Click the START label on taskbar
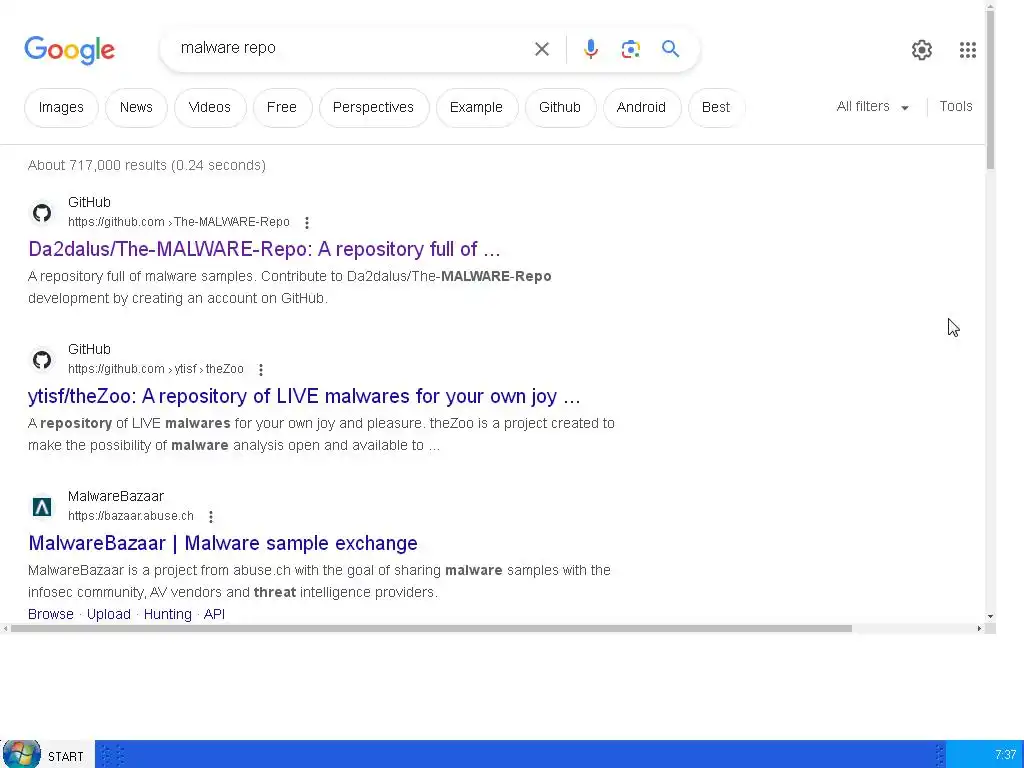The width and height of the screenshot is (1024, 768). [x=65, y=756]
